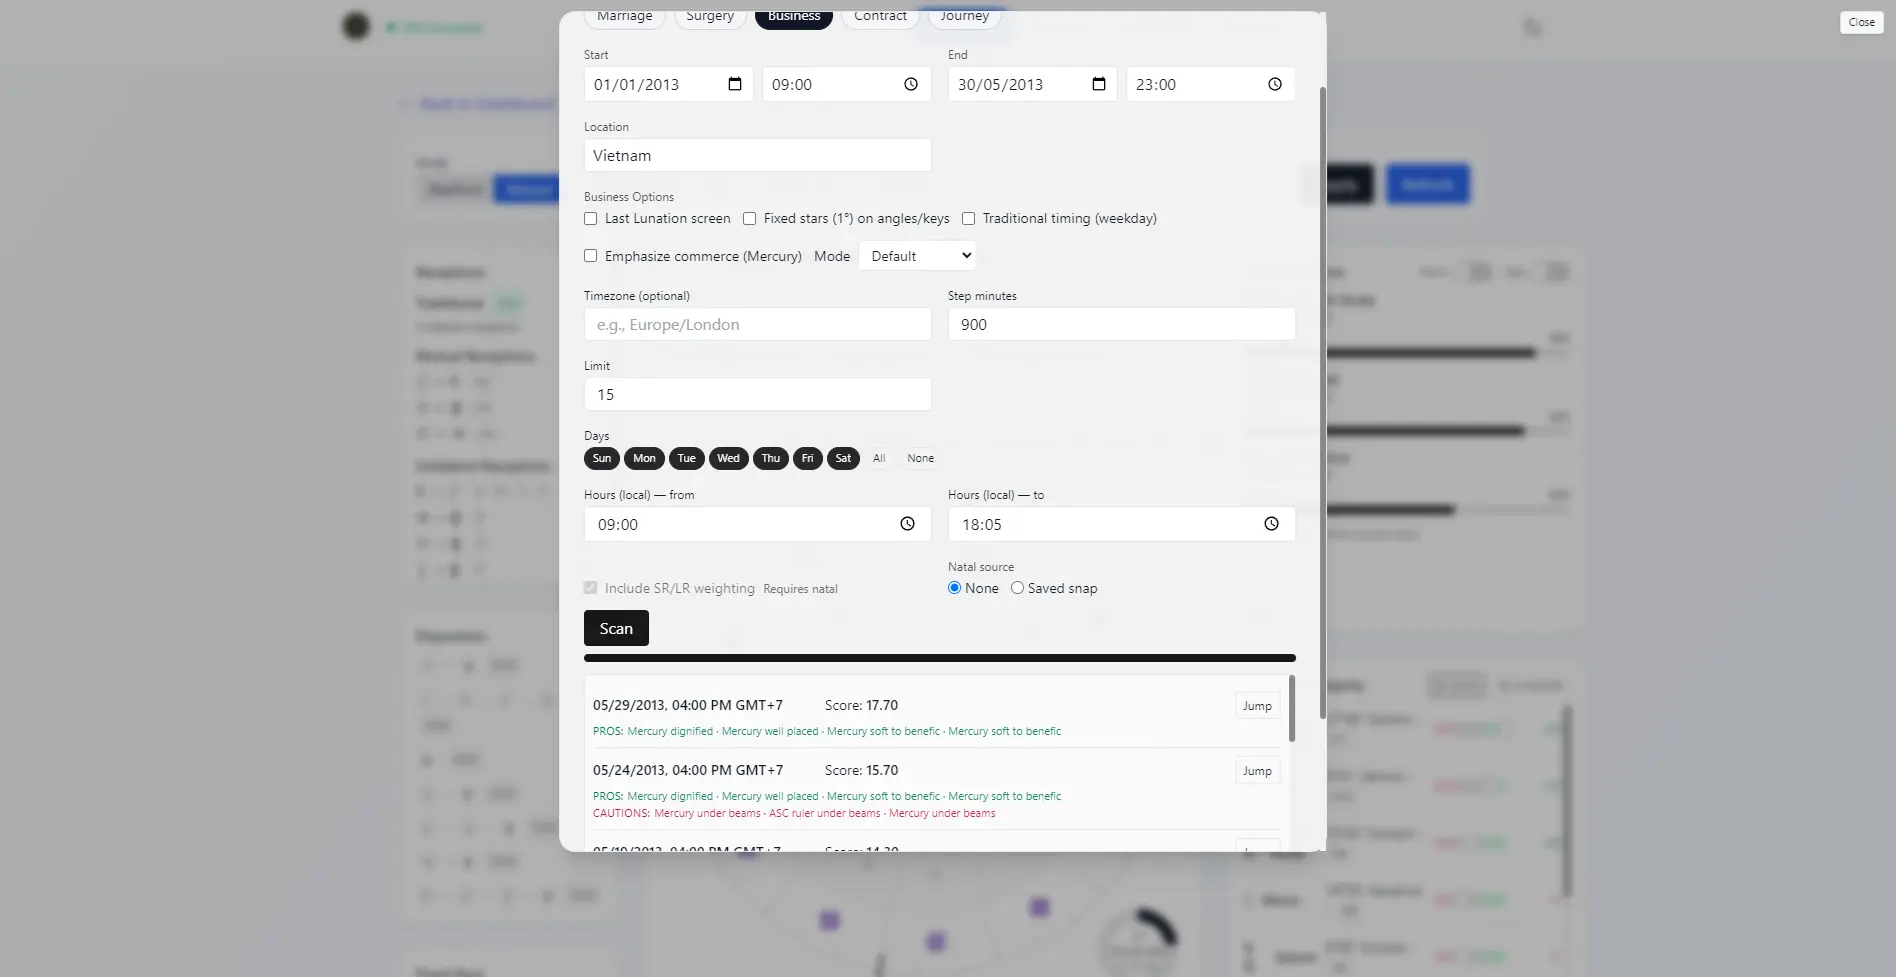Click the Score: 17.70 text
Viewport: 1896px width, 977px height.
[861, 705]
